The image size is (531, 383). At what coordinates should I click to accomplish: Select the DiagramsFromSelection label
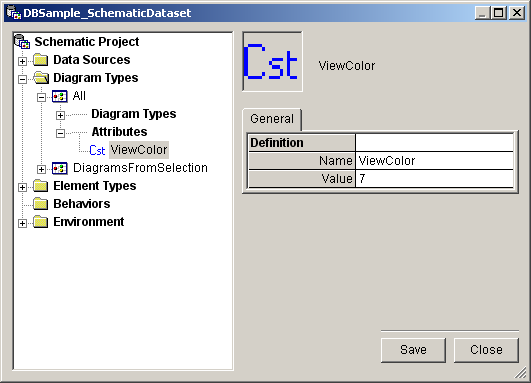click(x=140, y=168)
